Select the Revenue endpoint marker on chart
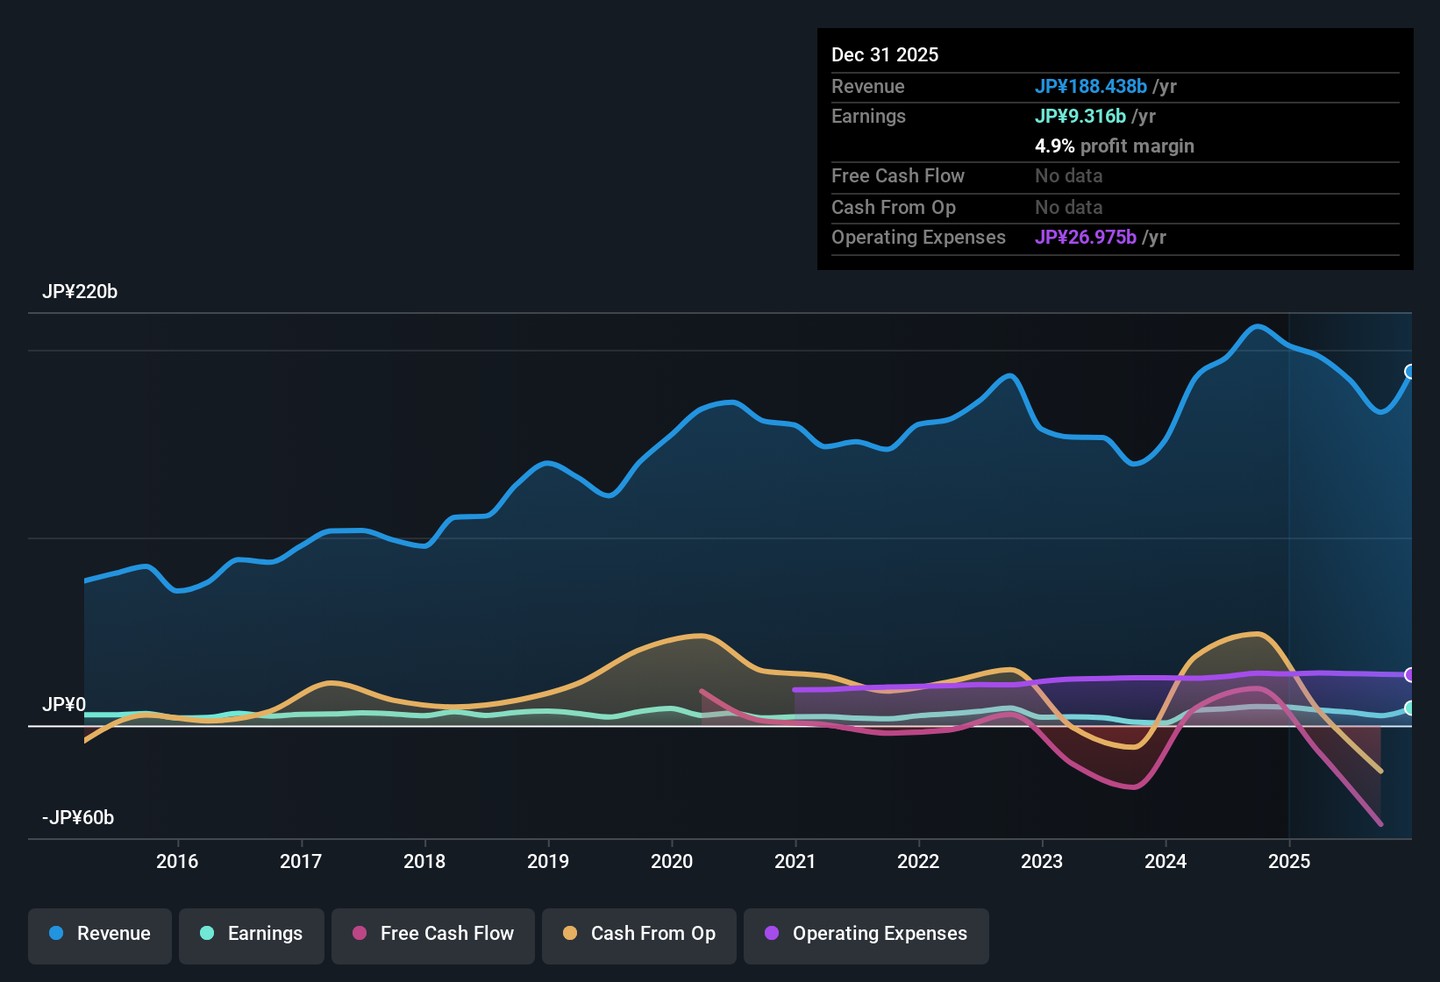Image resolution: width=1440 pixels, height=982 pixels. point(1410,372)
